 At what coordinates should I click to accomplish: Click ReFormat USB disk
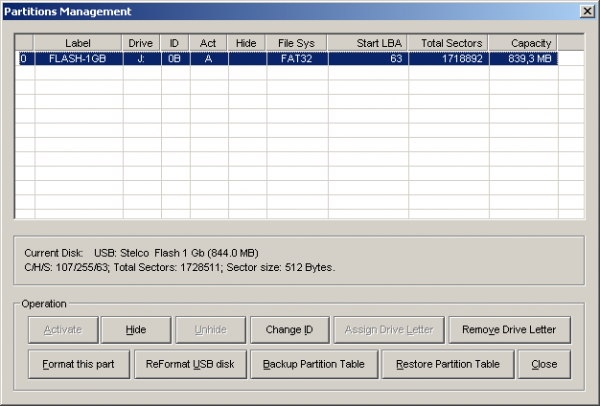[191, 364]
